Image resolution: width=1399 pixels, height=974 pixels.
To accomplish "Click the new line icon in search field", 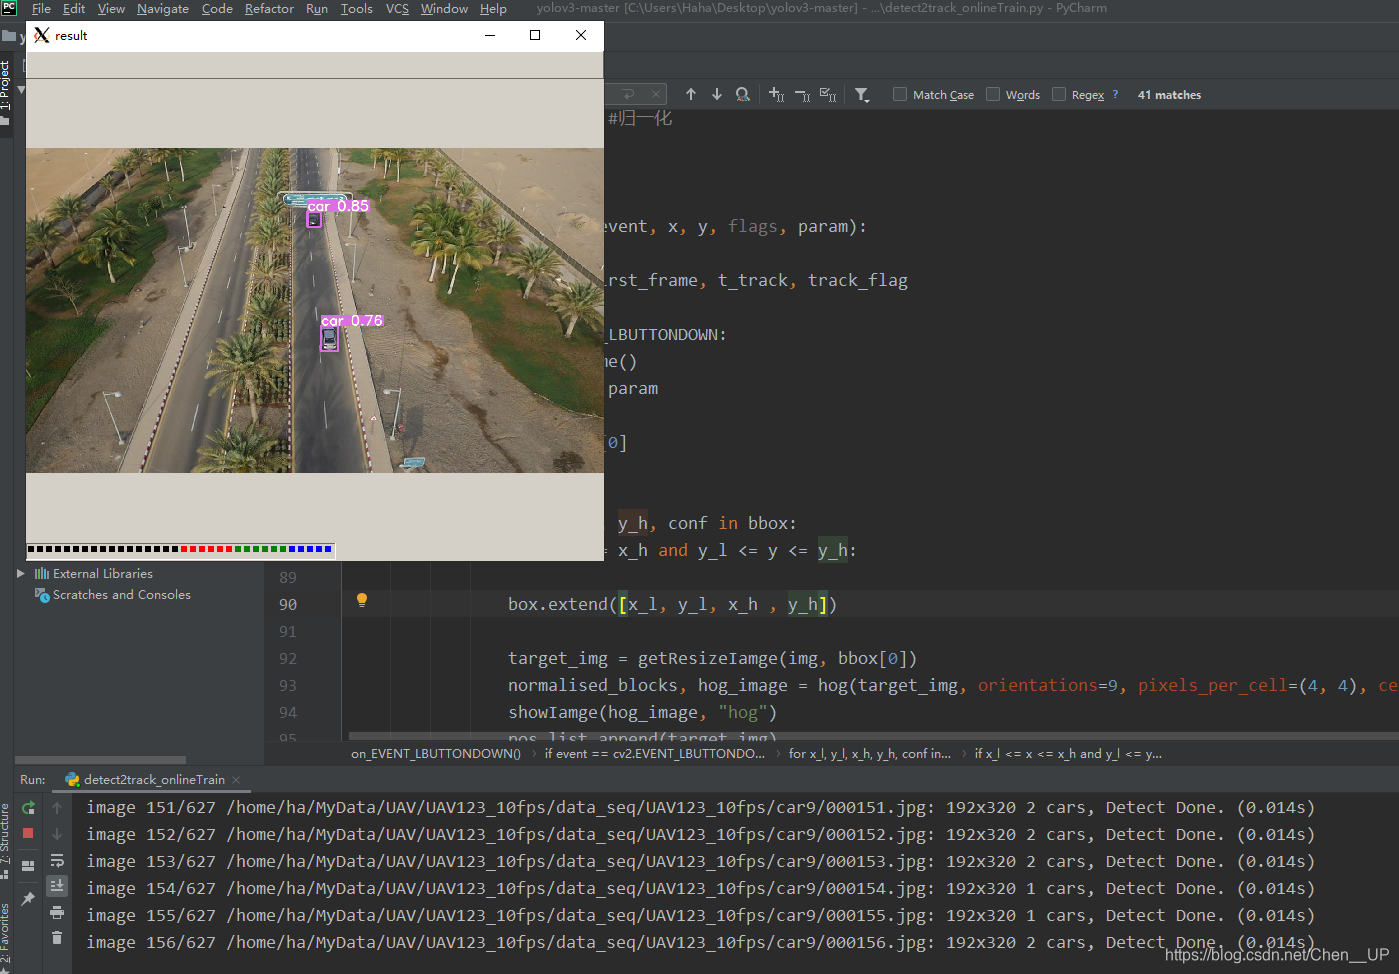I will point(628,94).
